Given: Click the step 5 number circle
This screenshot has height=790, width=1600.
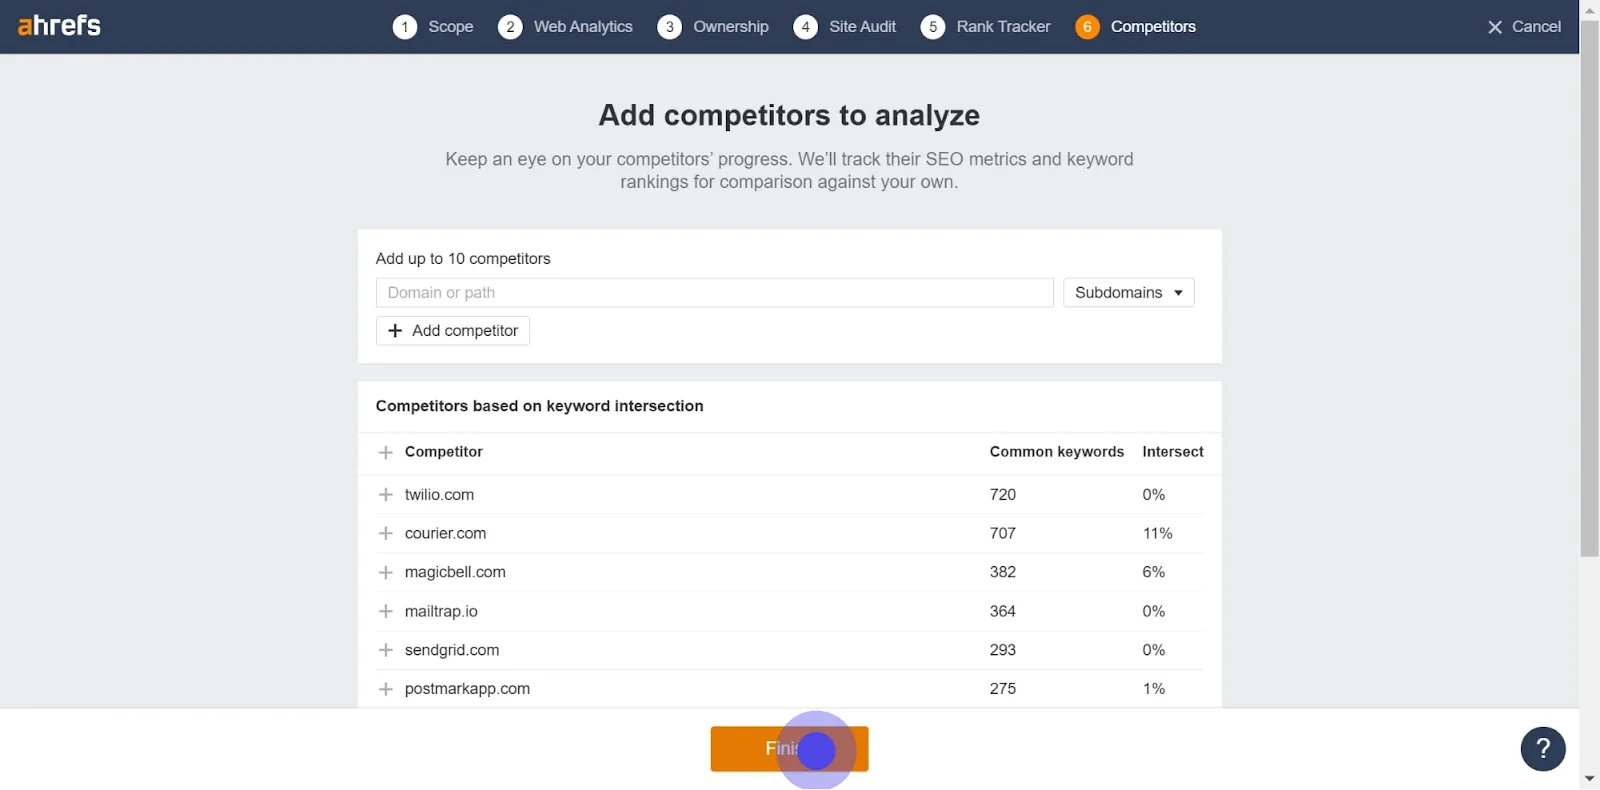Looking at the screenshot, I should click(x=933, y=27).
